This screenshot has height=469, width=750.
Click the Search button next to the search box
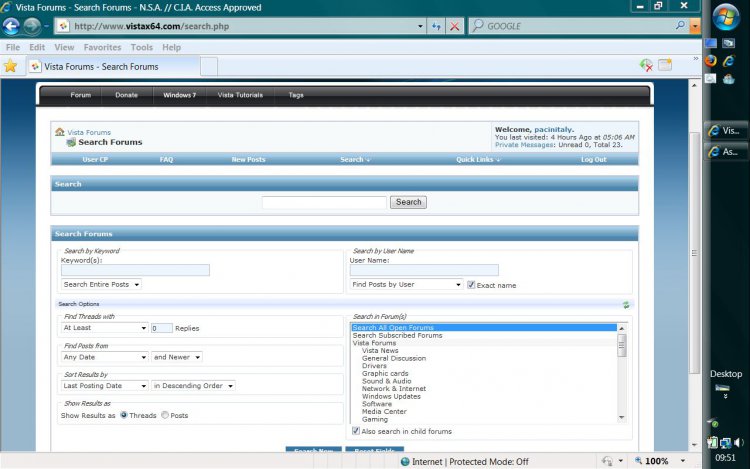click(408, 202)
